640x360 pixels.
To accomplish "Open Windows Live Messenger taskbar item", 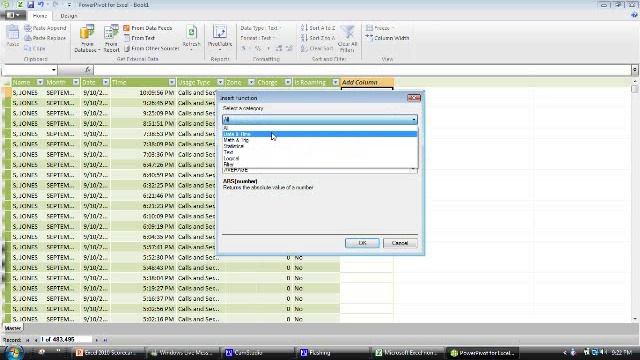I will (x=181, y=353).
